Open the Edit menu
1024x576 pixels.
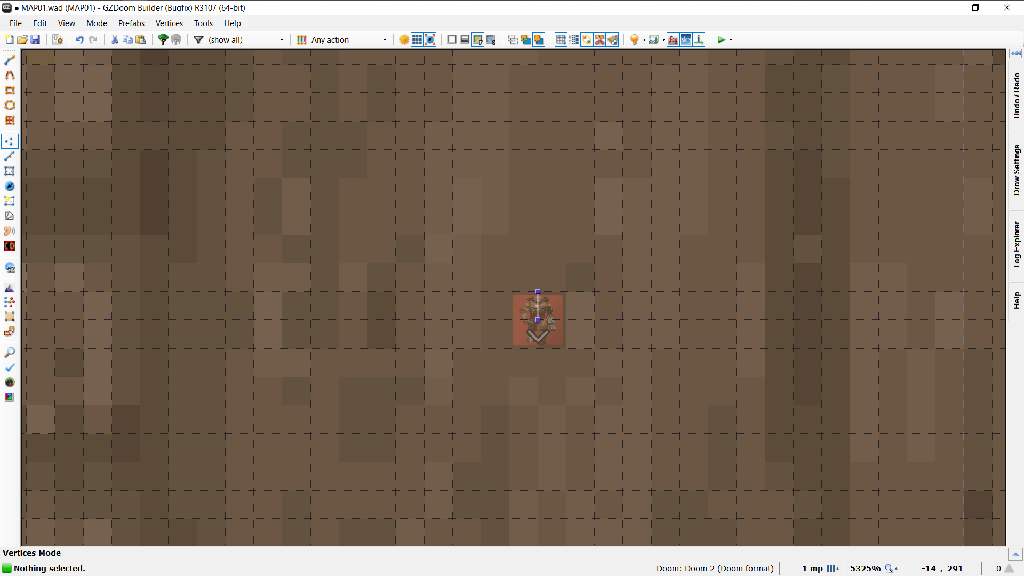pyautogui.click(x=40, y=23)
